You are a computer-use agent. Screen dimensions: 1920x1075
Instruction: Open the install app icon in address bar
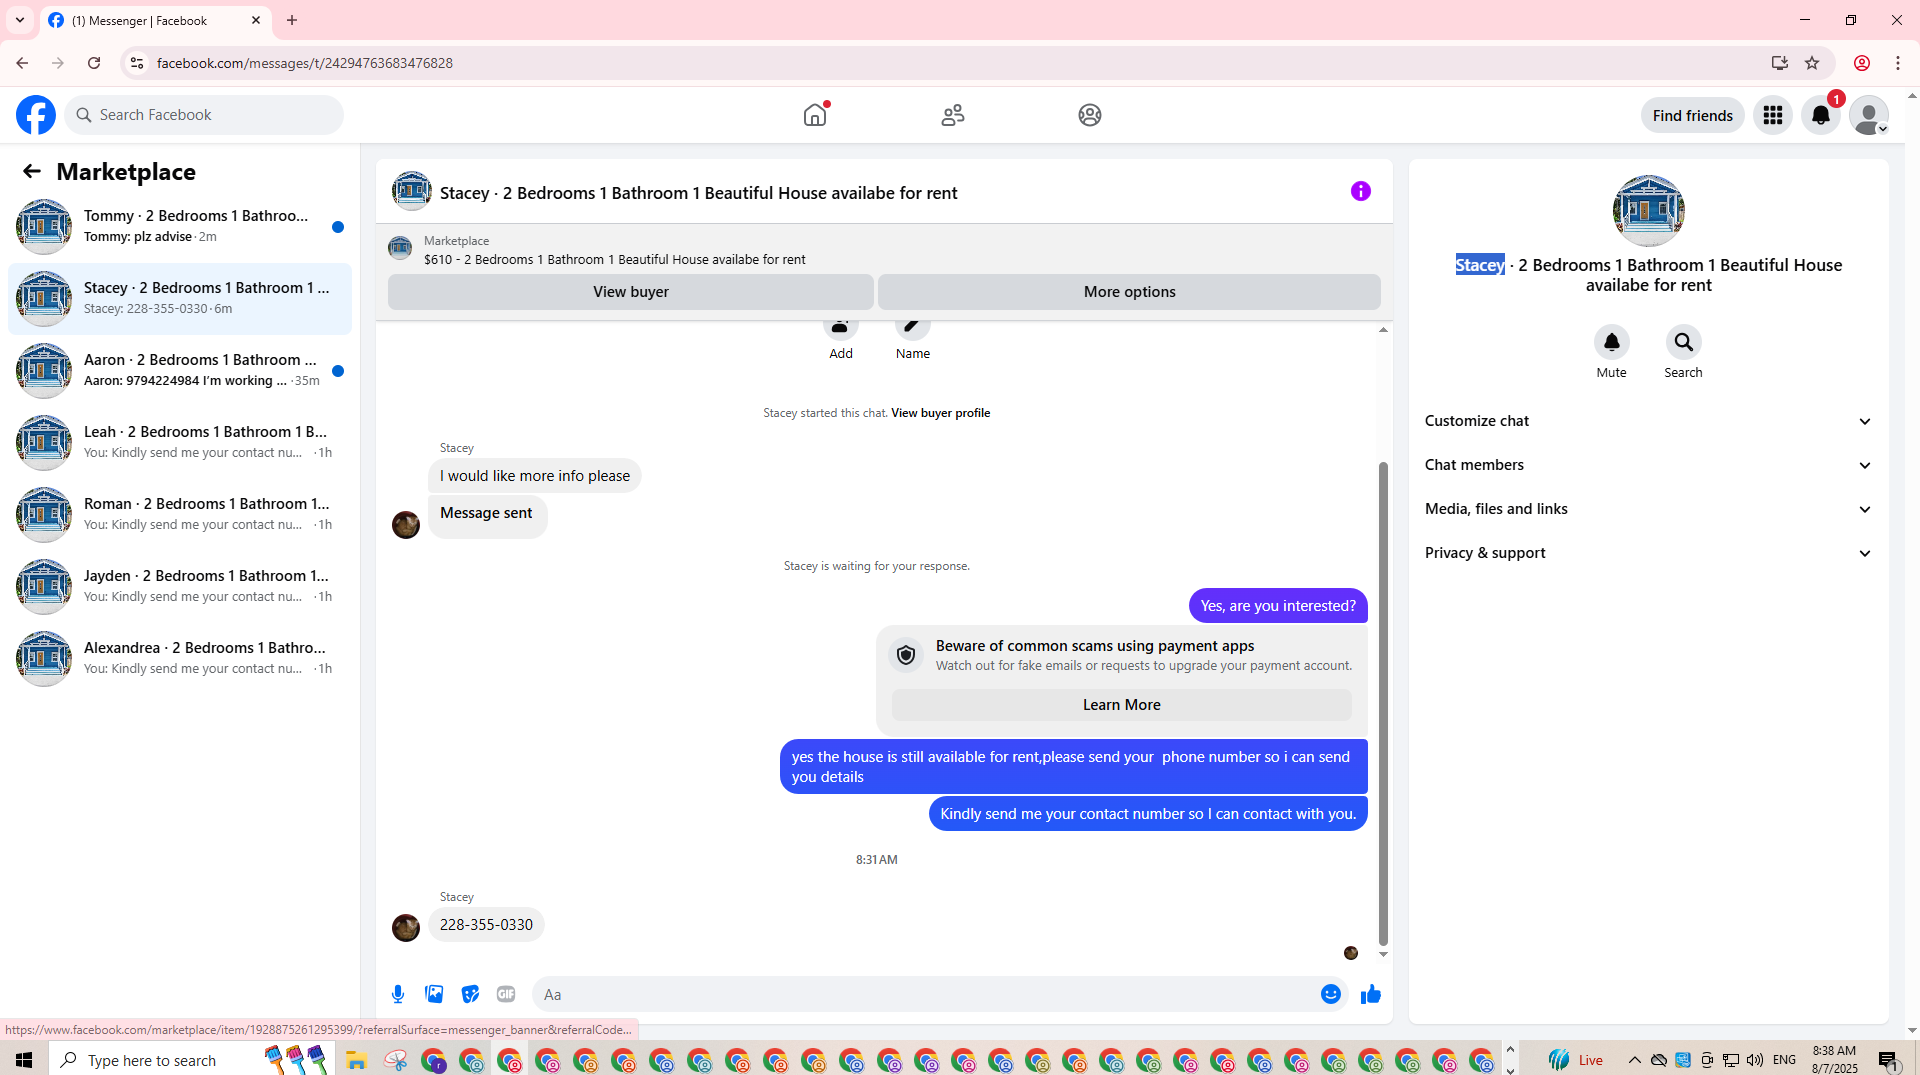(1780, 63)
